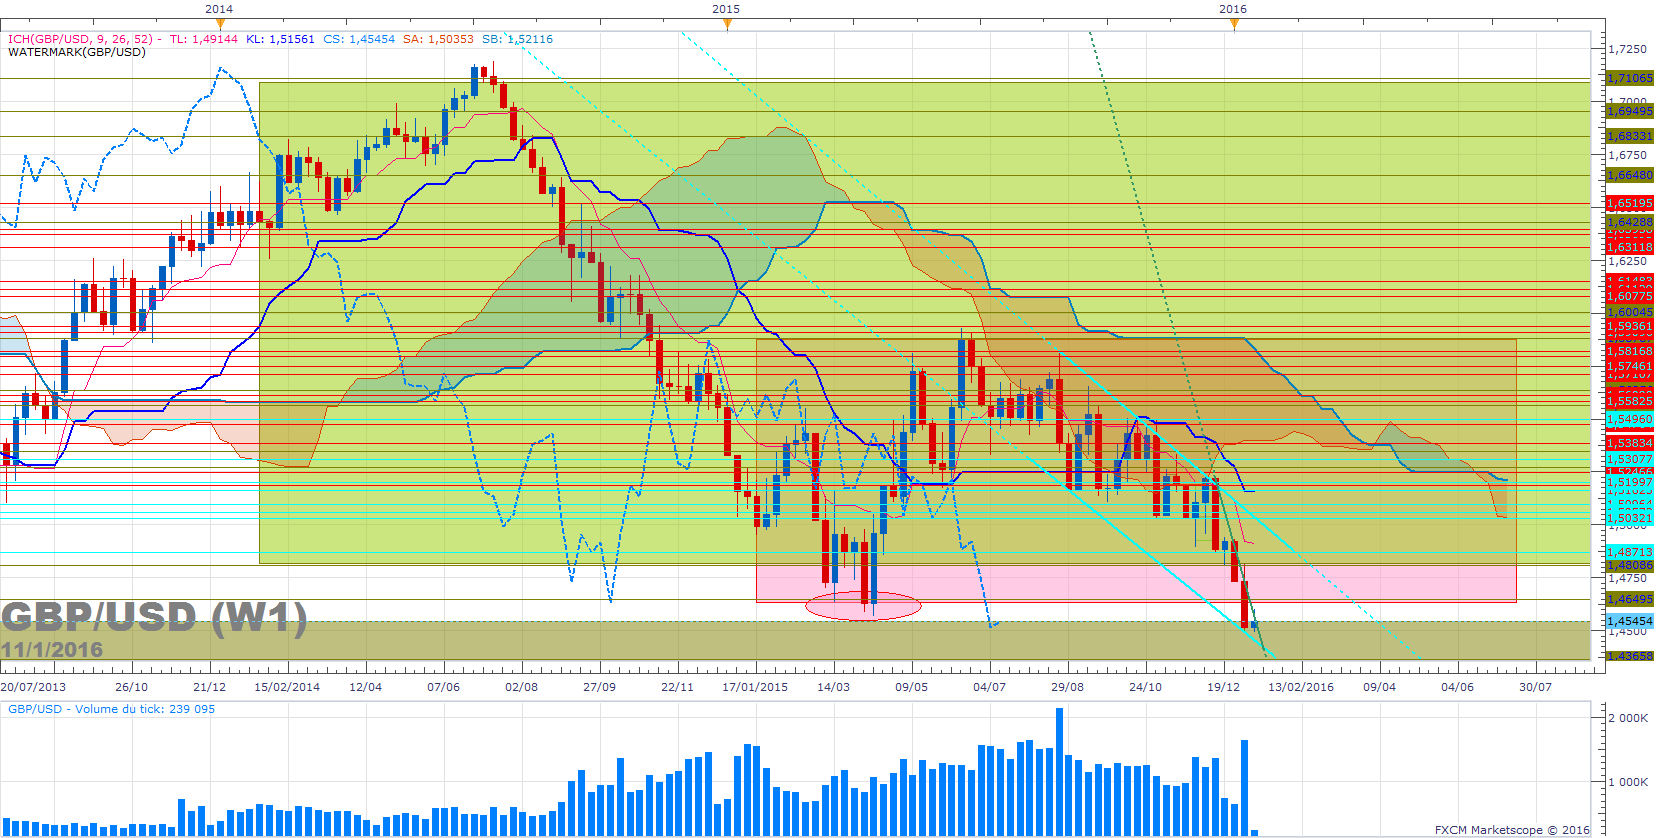1663x838 pixels.
Task: Click the 2 000K volume axis label
Action: point(1628,718)
